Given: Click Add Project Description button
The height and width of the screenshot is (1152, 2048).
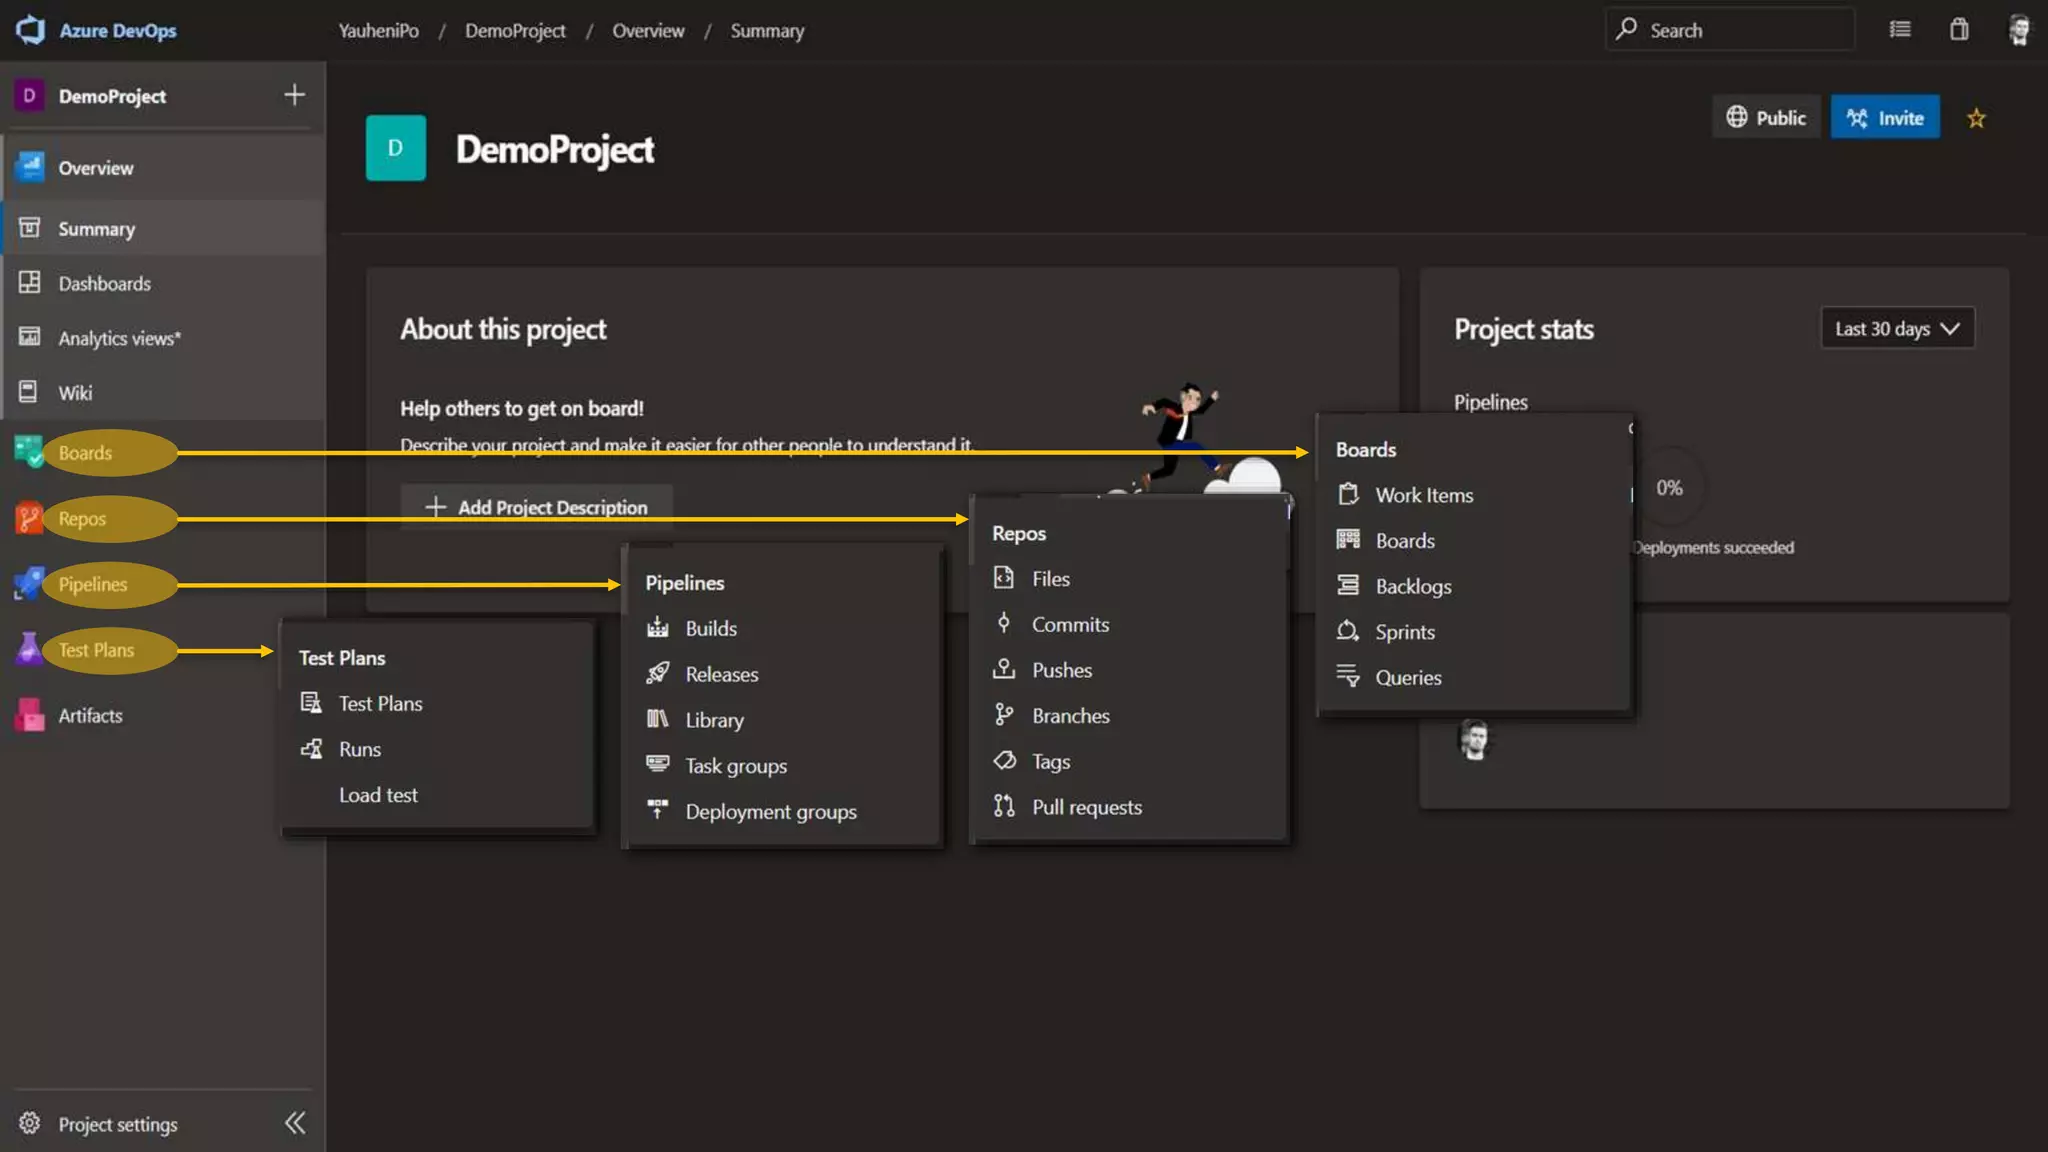Looking at the screenshot, I should point(537,507).
